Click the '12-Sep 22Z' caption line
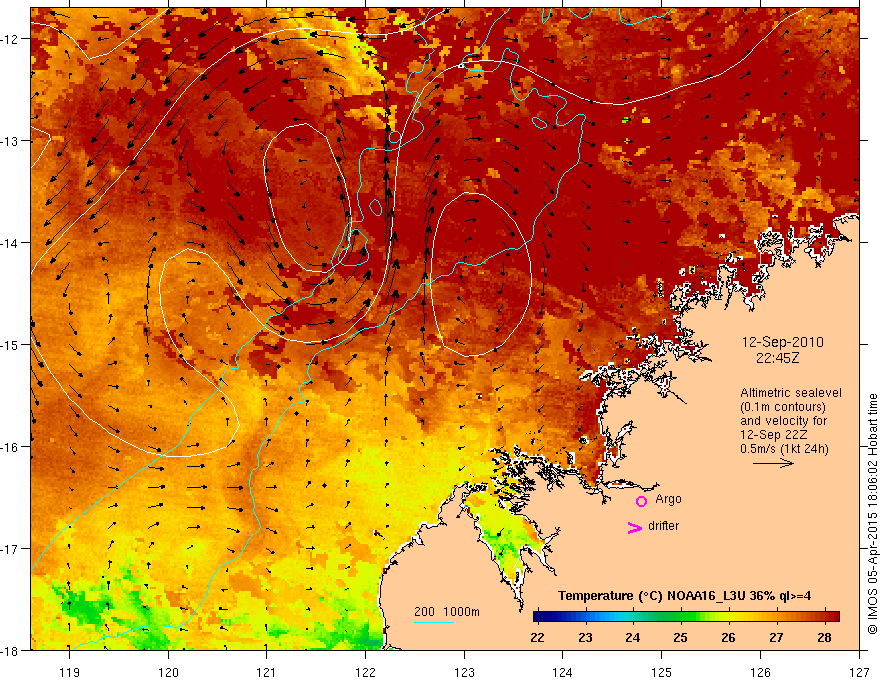This screenshot has width=880, height=680. coord(772,435)
